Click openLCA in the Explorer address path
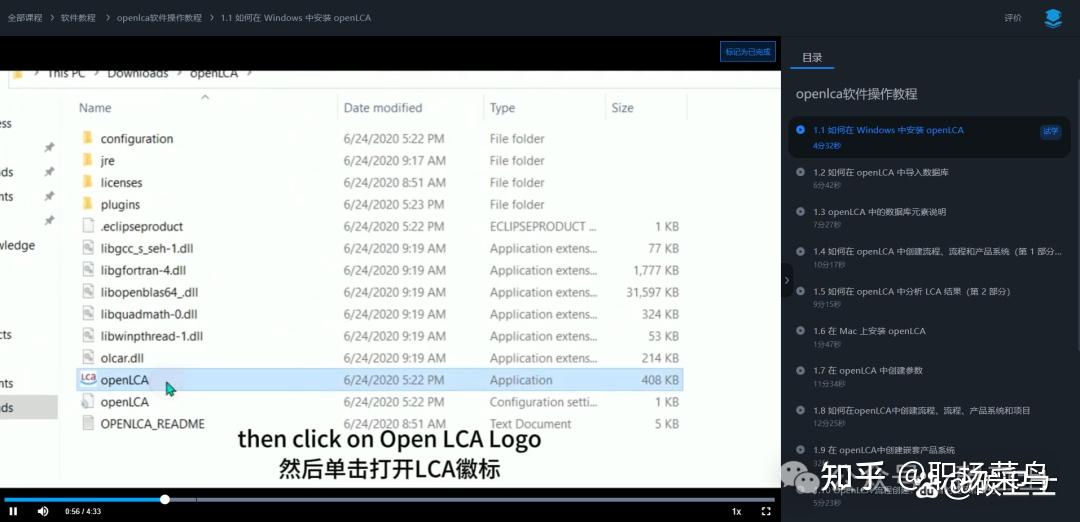This screenshot has width=1080, height=522. coord(214,73)
